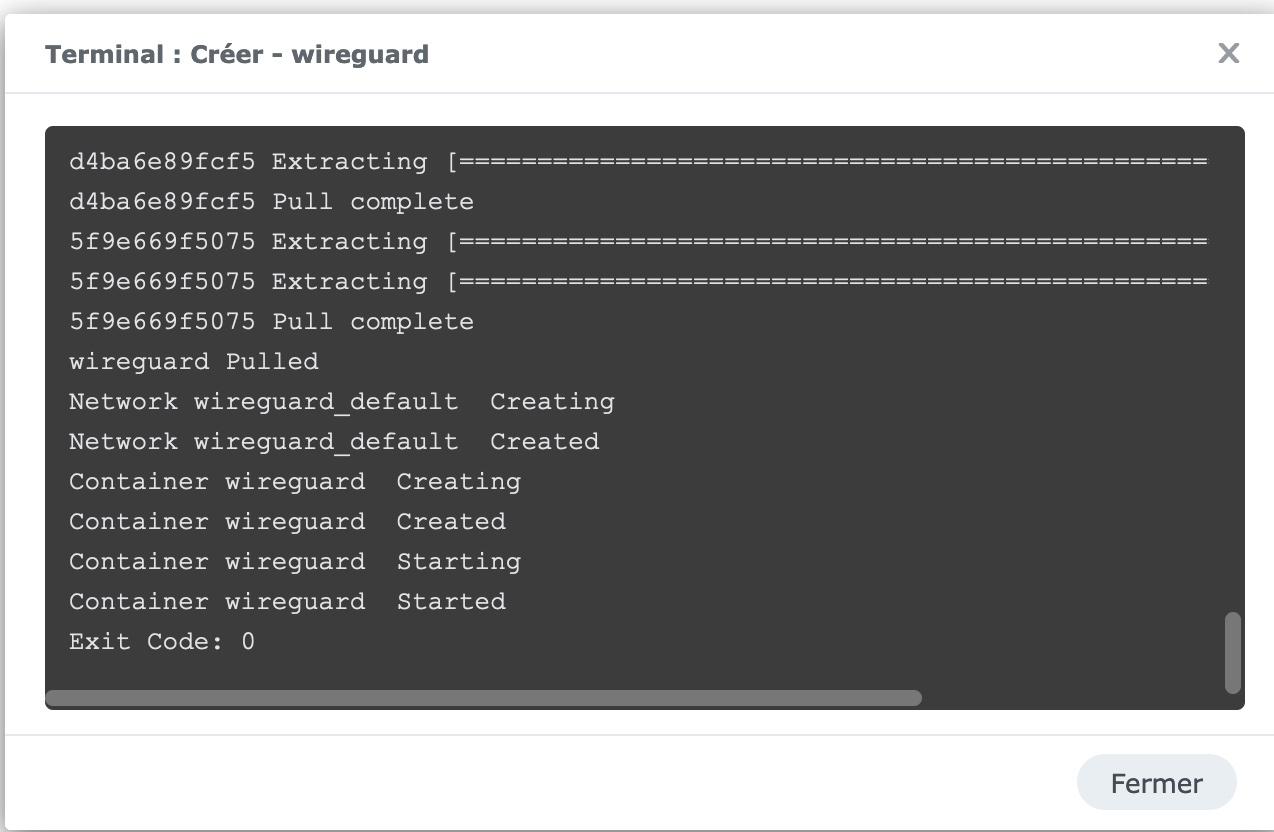Screen dimensions: 1274x832
Task: Click the lower '5f9e669f5075 Extracting' text
Action: (248, 282)
